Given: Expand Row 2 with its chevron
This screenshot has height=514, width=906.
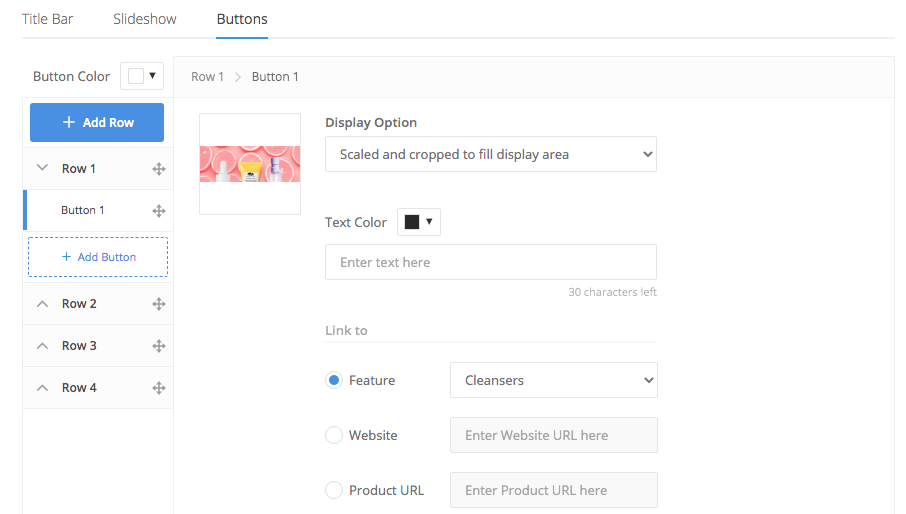Looking at the screenshot, I should point(42,304).
